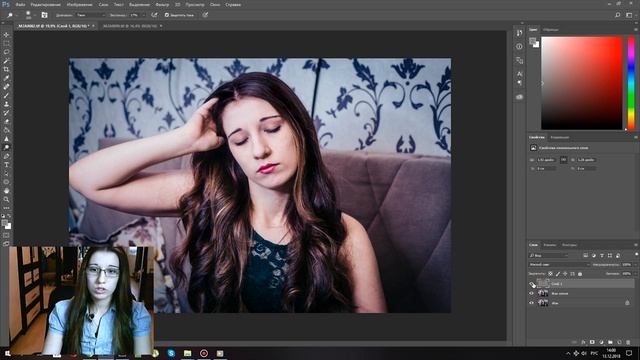Select the Brush tool
This screenshot has width=640, height=360.
[6, 96]
